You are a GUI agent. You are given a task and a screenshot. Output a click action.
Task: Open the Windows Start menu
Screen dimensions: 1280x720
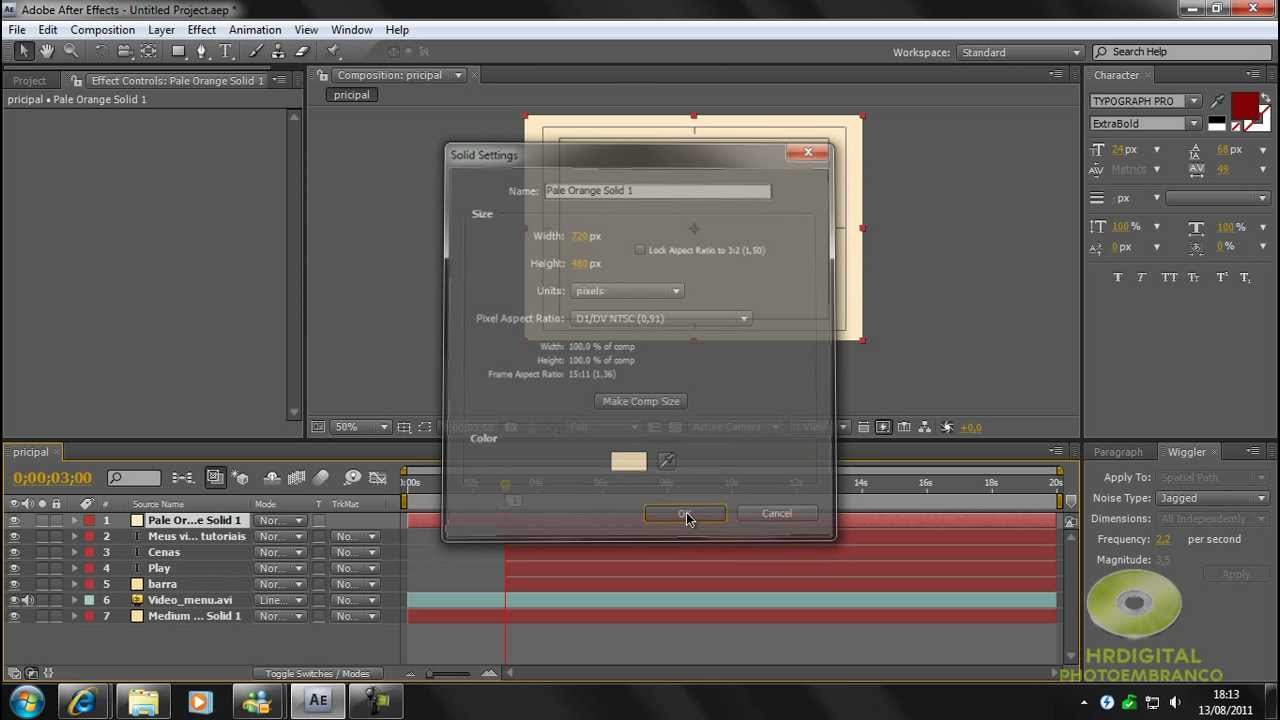[27, 702]
